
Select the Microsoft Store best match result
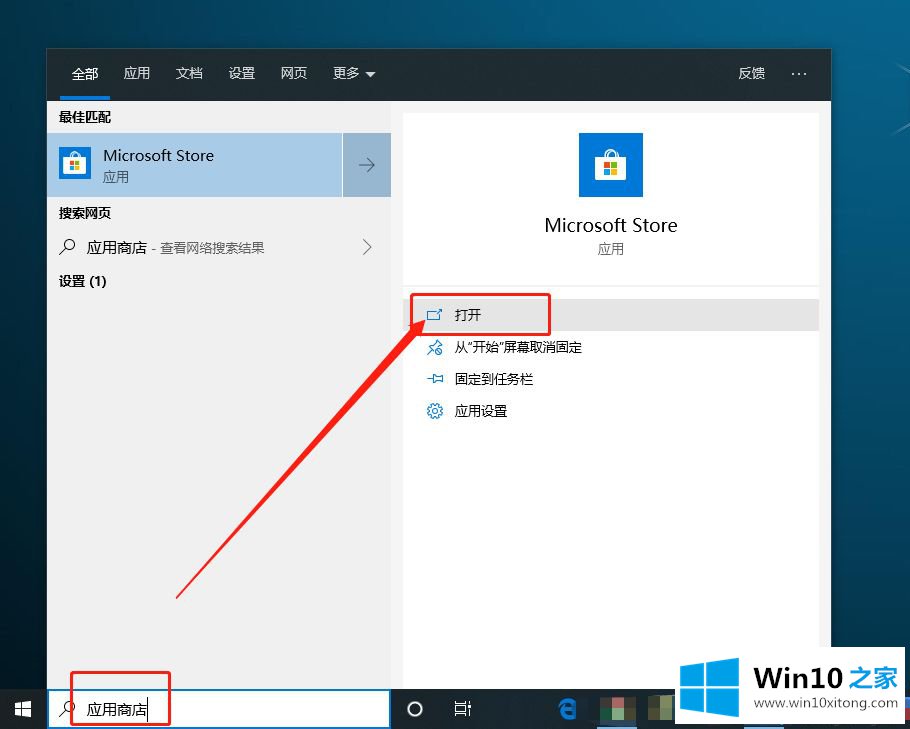click(x=195, y=165)
